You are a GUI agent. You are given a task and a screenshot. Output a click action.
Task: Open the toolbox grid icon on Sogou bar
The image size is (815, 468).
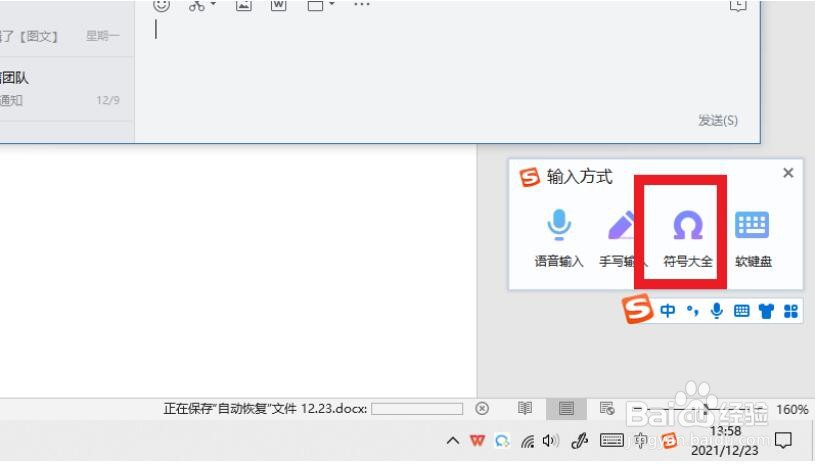click(791, 311)
